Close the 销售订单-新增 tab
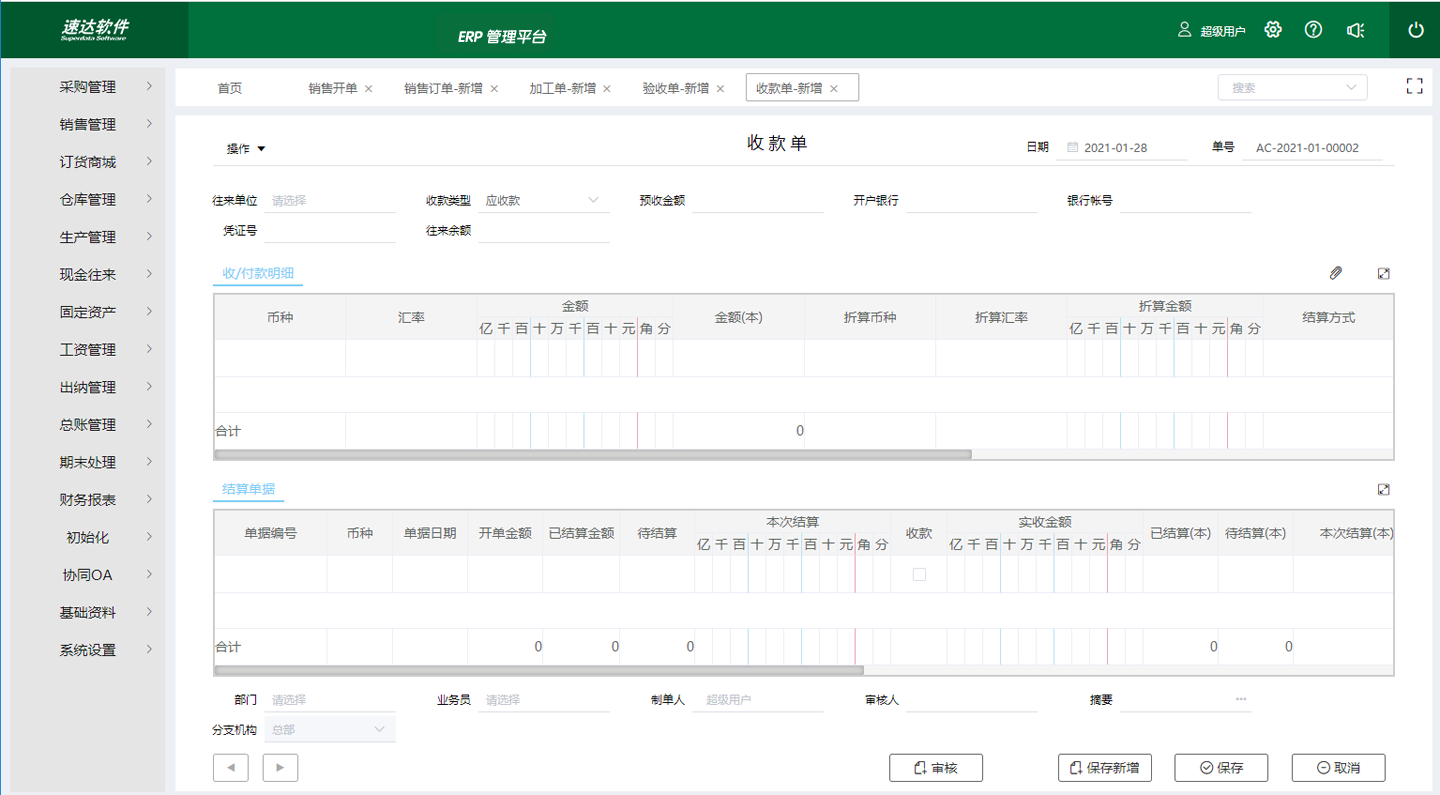 [494, 89]
